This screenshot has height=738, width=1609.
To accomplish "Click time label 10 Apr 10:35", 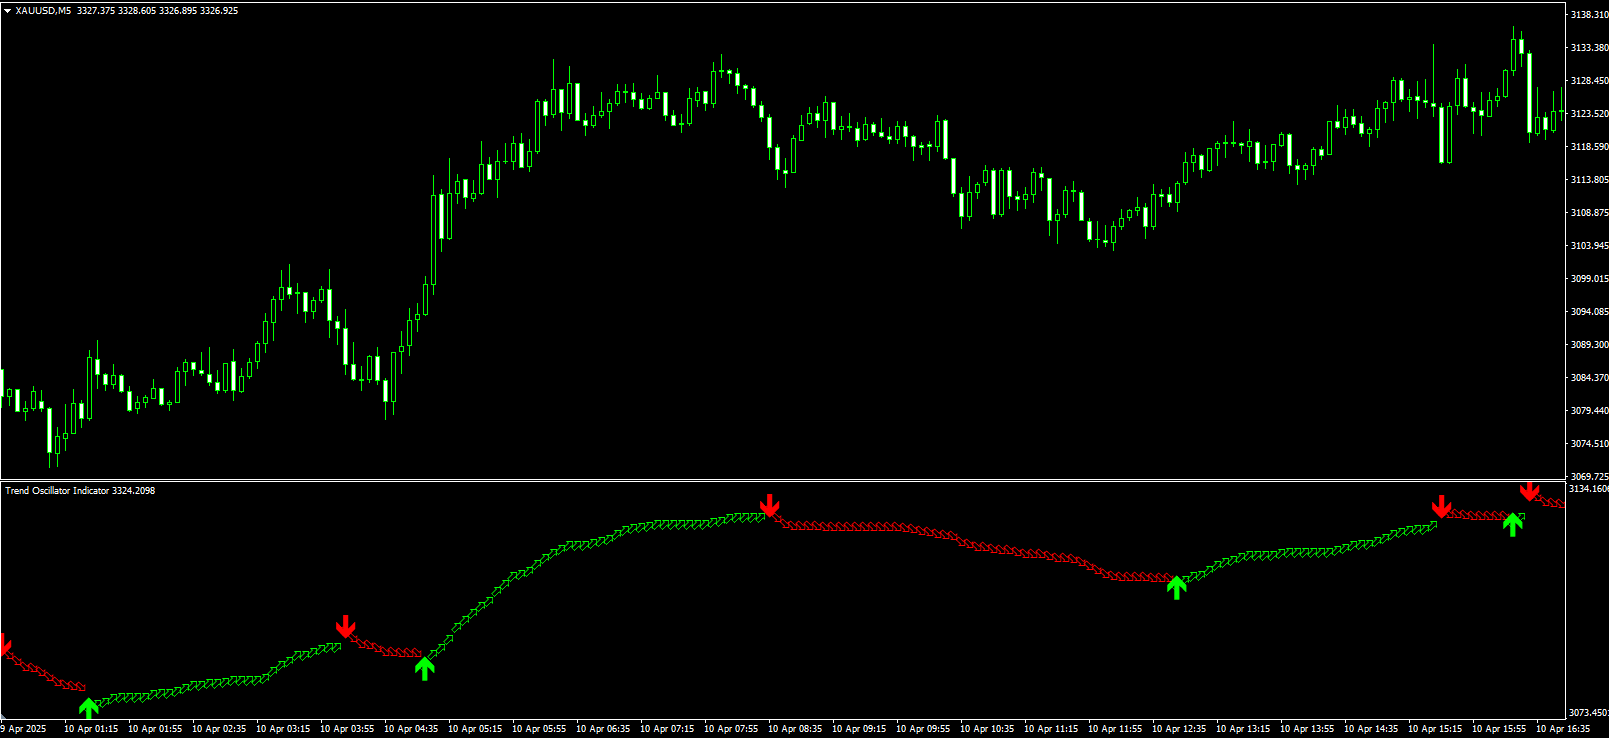I will click(x=987, y=729).
